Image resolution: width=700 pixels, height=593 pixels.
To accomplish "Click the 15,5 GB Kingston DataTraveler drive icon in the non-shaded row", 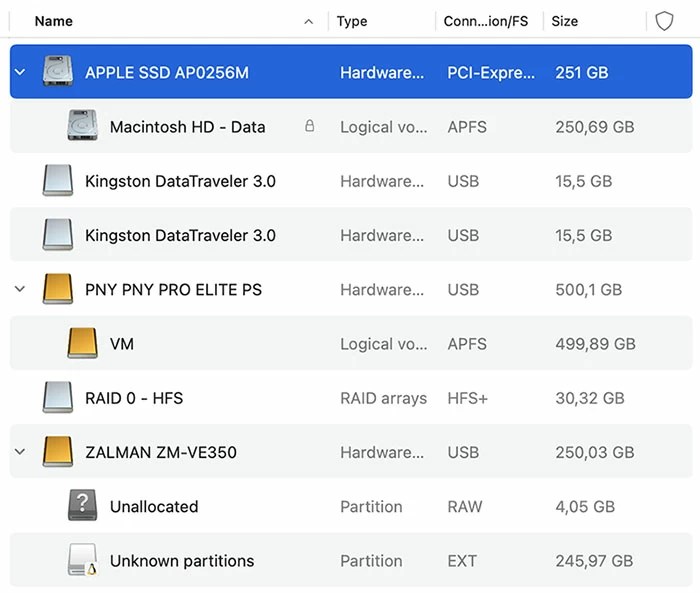I will pyautogui.click(x=58, y=180).
